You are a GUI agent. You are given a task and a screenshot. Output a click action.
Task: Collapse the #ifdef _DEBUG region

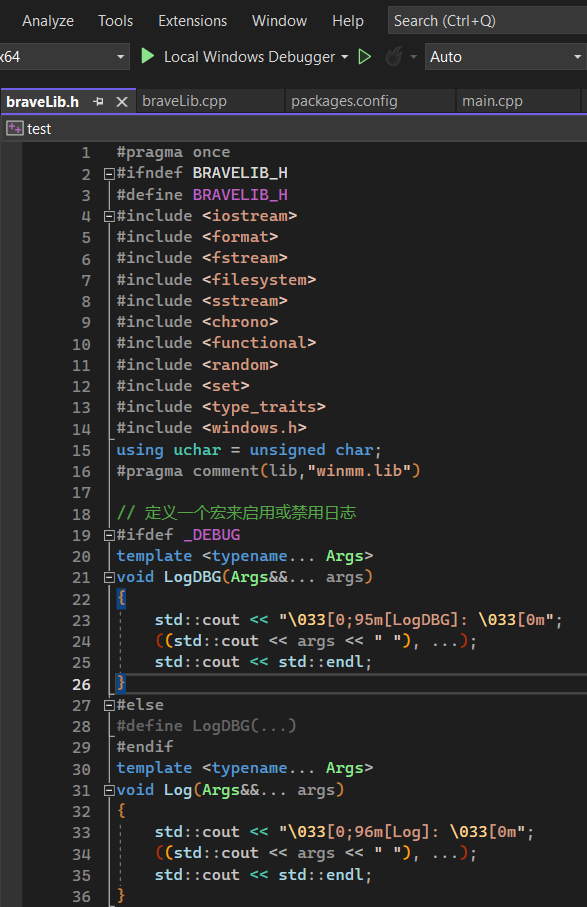tap(109, 535)
